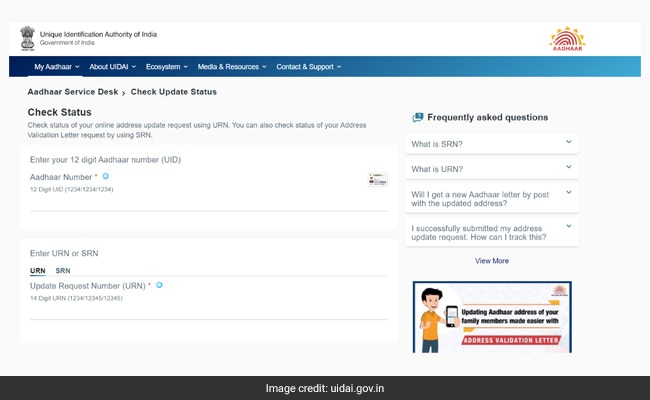Click the Government of India emblem icon

point(27,37)
